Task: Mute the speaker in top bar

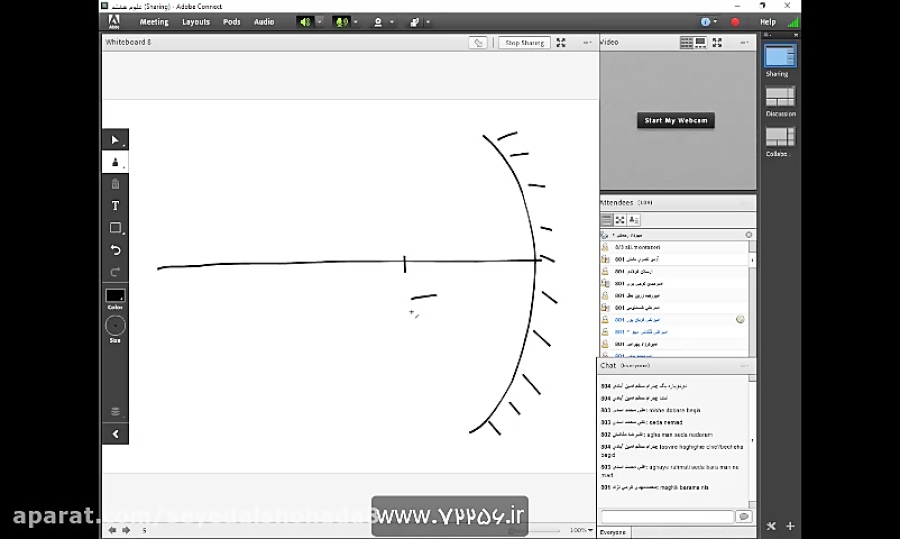Action: tap(305, 22)
